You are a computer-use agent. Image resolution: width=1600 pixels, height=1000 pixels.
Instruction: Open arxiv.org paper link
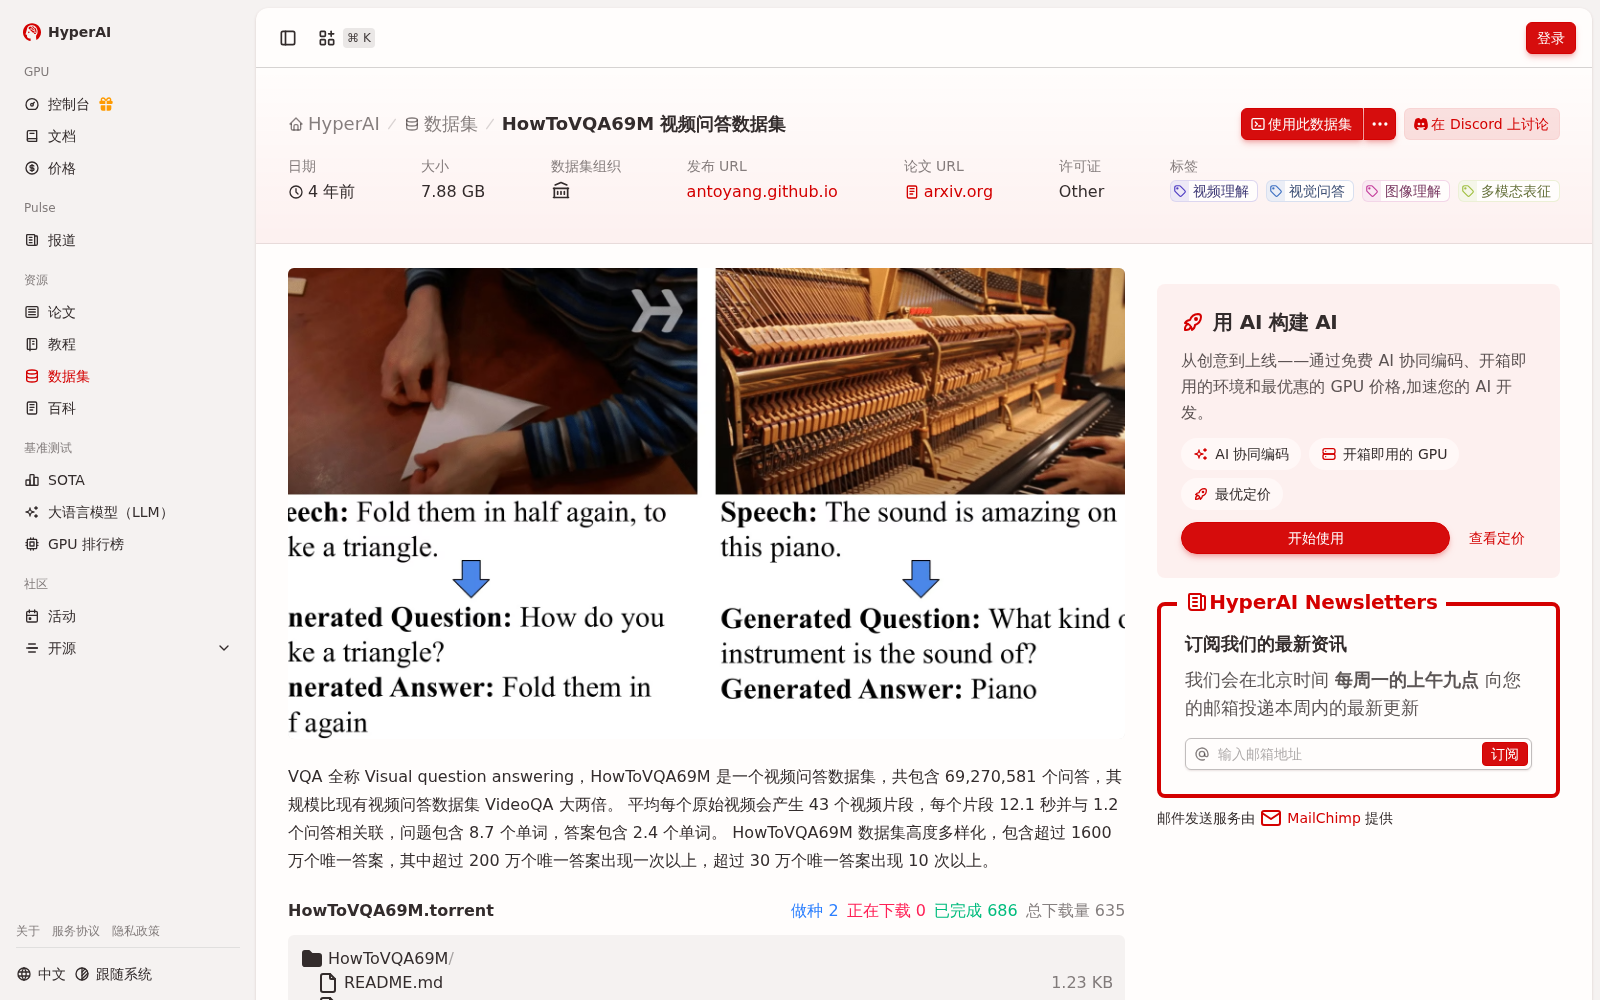[949, 191]
